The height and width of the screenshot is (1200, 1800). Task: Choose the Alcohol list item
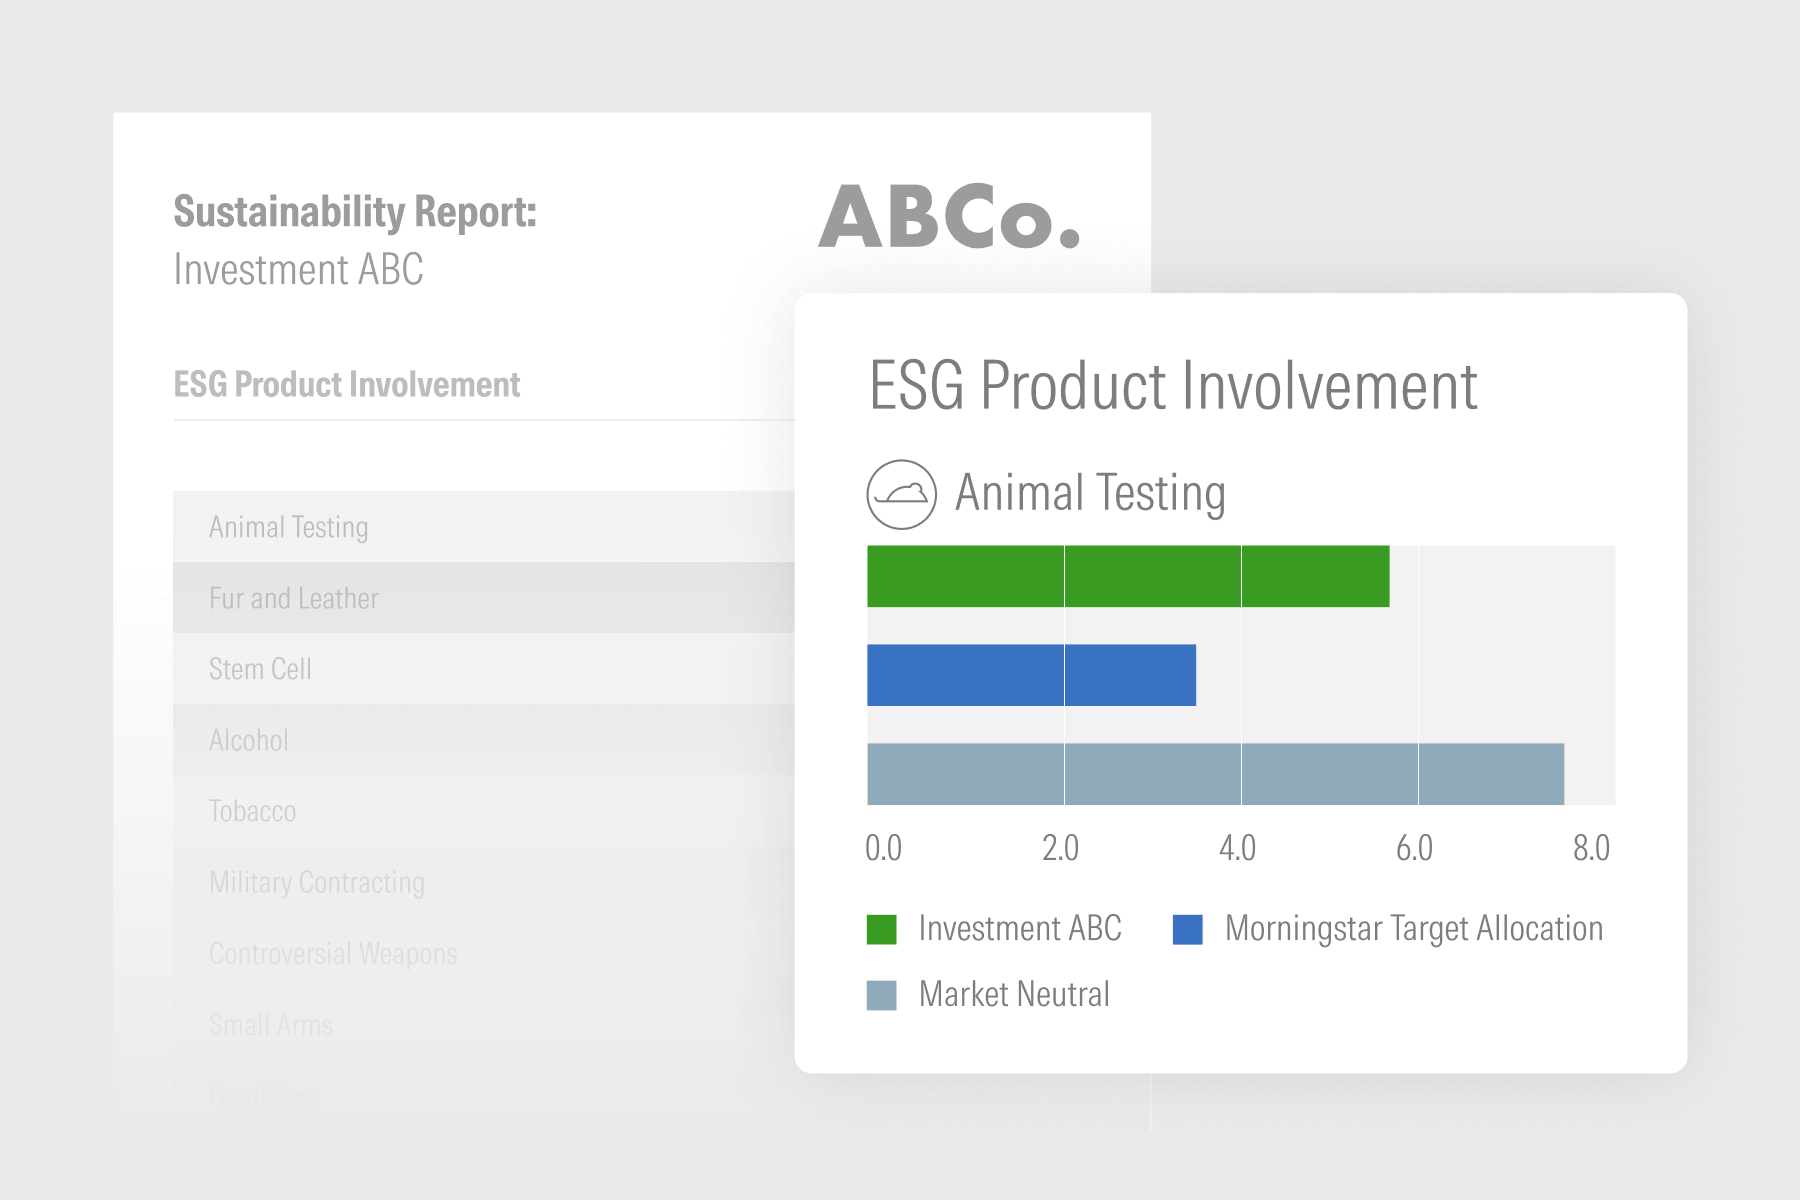pyautogui.click(x=248, y=740)
